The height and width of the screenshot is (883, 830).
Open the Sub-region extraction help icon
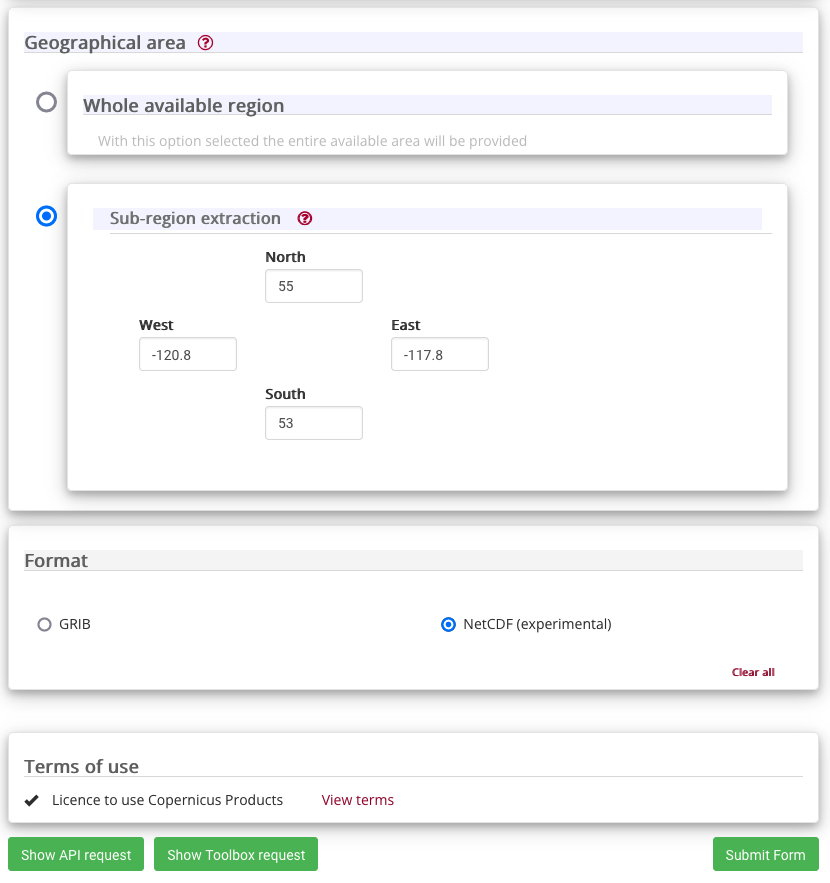tap(305, 218)
